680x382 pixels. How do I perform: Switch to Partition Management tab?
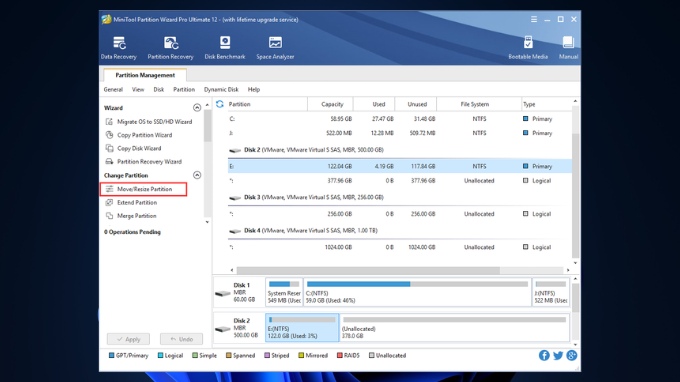[145, 75]
